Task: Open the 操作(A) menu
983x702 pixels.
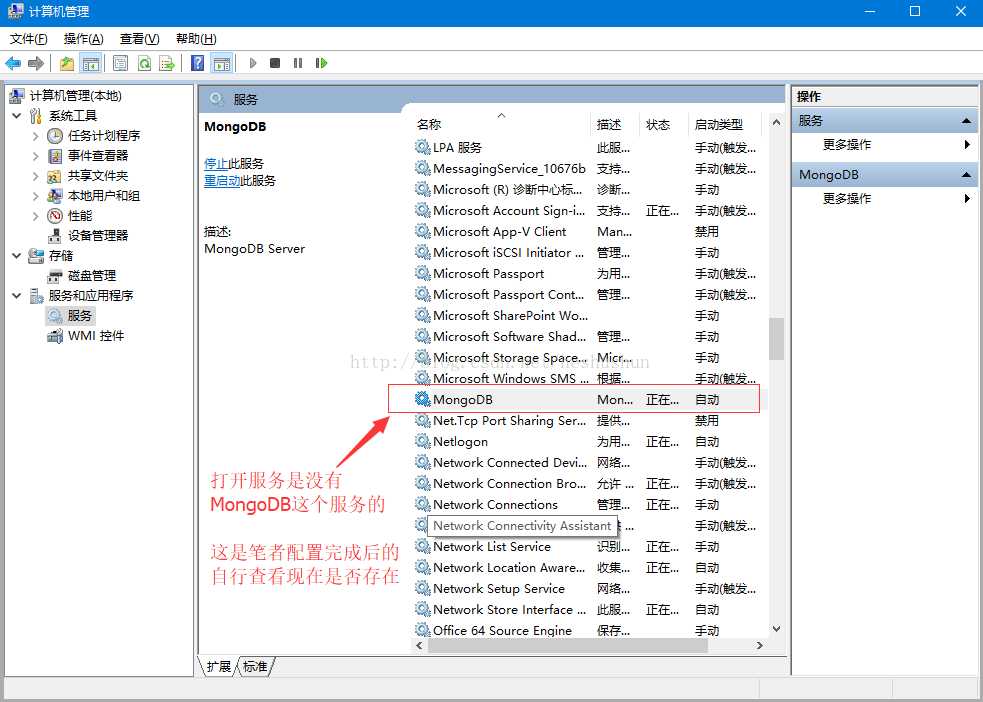Action: [x=83, y=39]
